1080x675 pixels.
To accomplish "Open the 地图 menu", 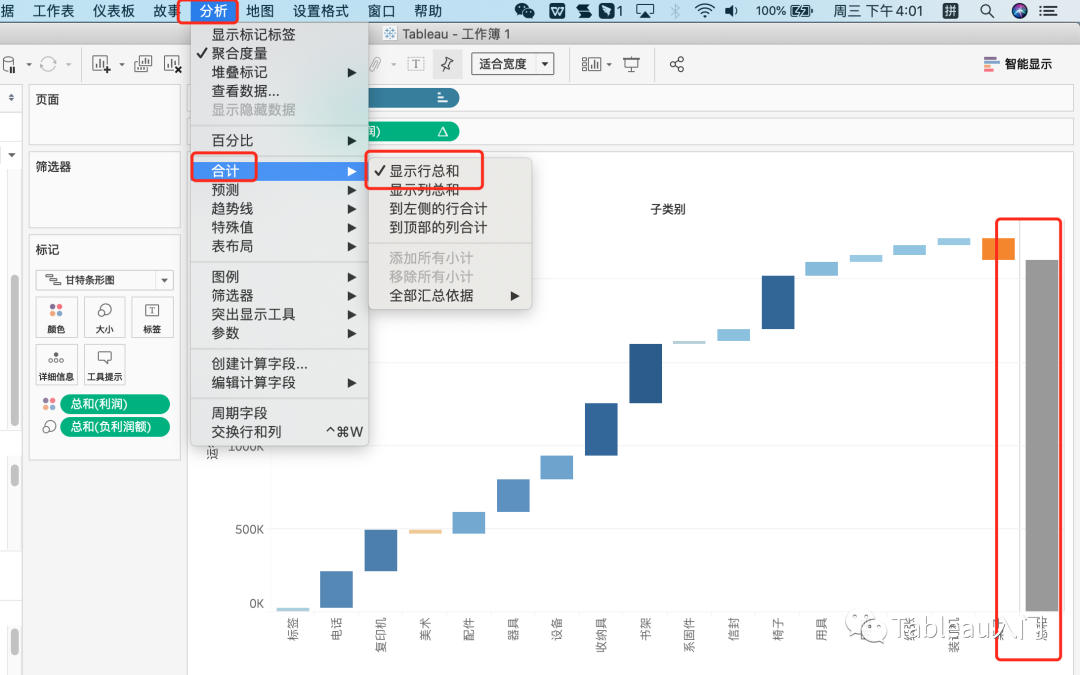I will click(260, 11).
